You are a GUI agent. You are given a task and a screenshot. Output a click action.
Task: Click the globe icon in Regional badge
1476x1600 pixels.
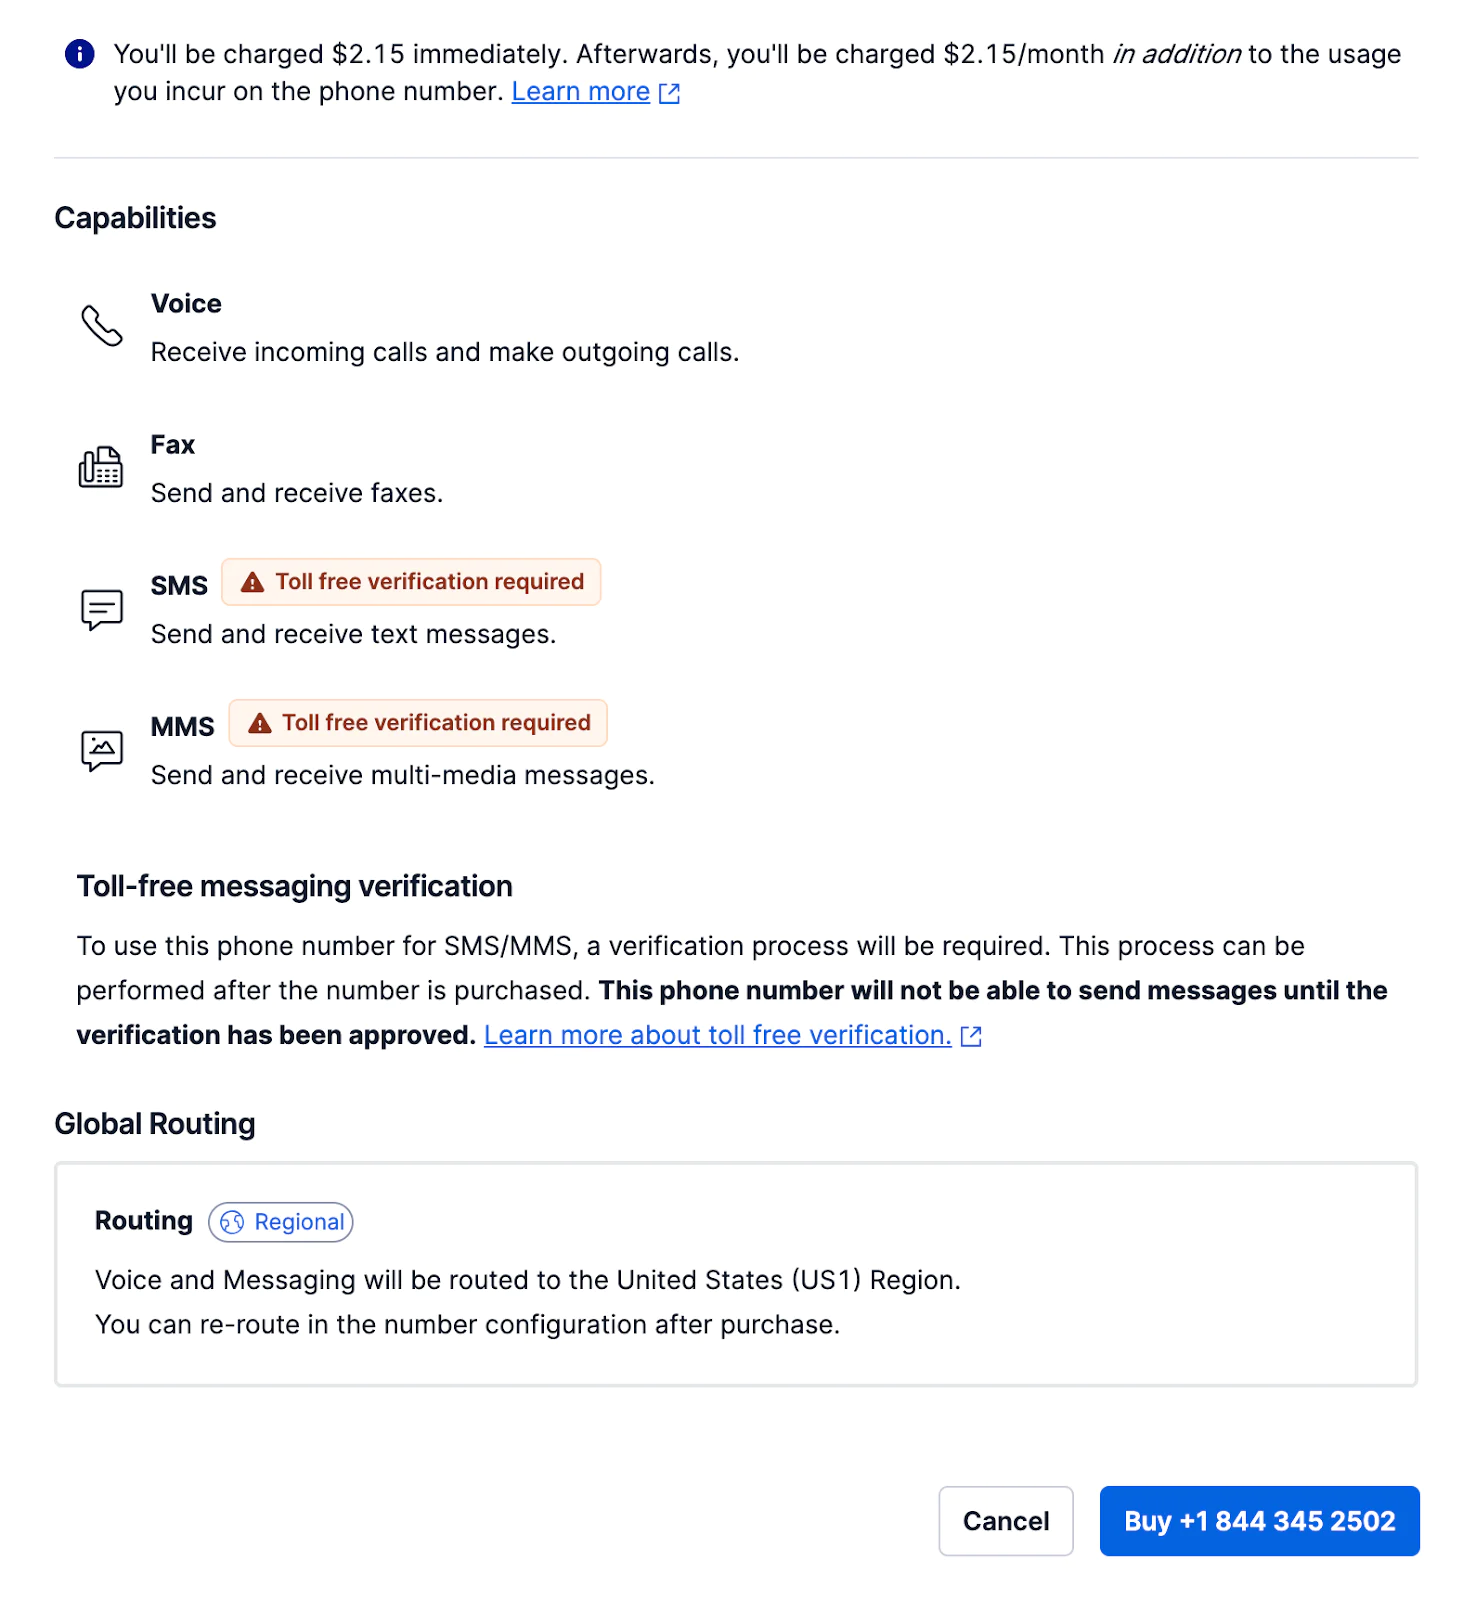232,1222
